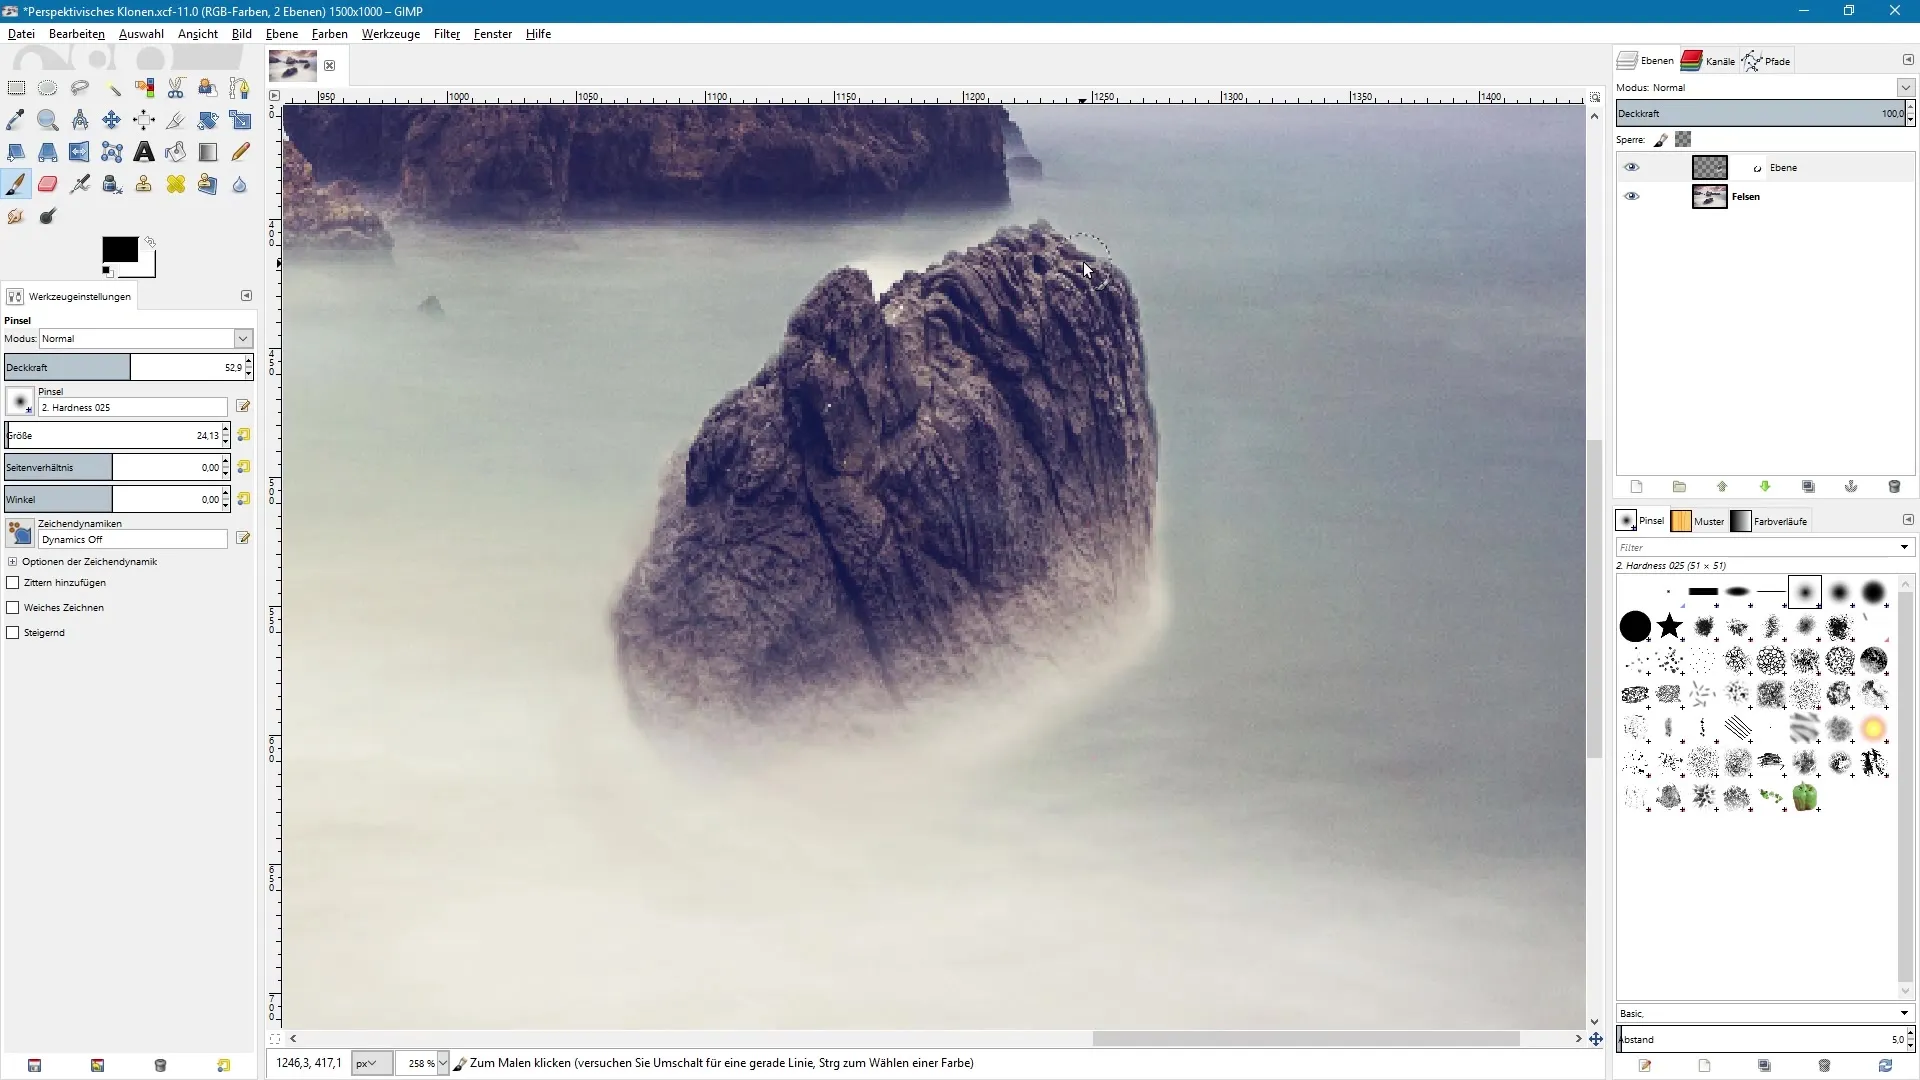Select the Zoom magnifier tool
1920x1080 pixels.
click(48, 120)
